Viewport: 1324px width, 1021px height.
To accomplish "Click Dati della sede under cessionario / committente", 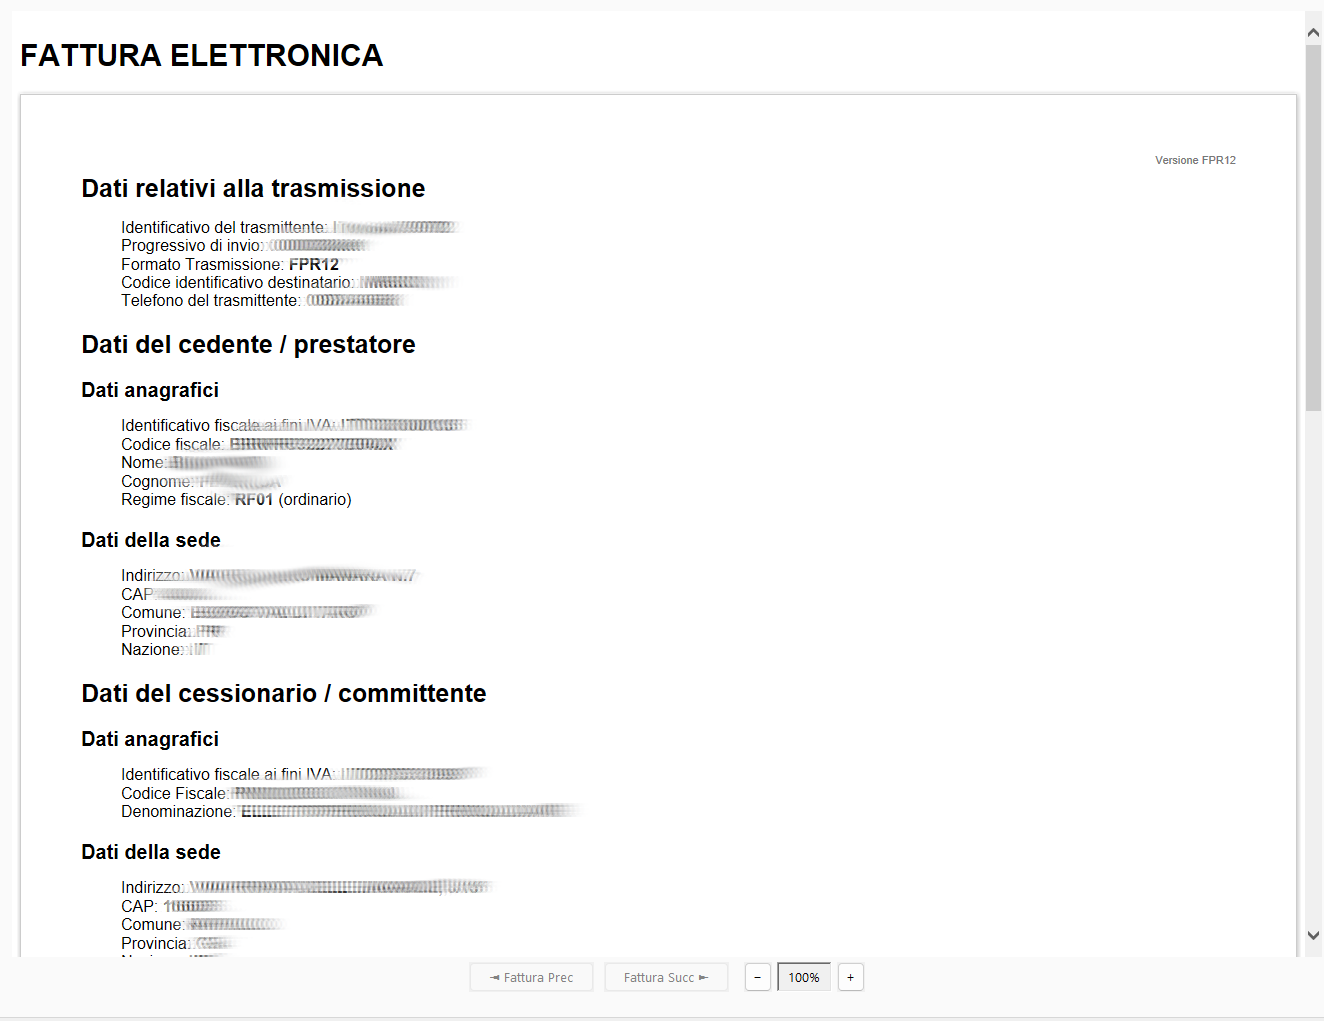I will click(151, 852).
